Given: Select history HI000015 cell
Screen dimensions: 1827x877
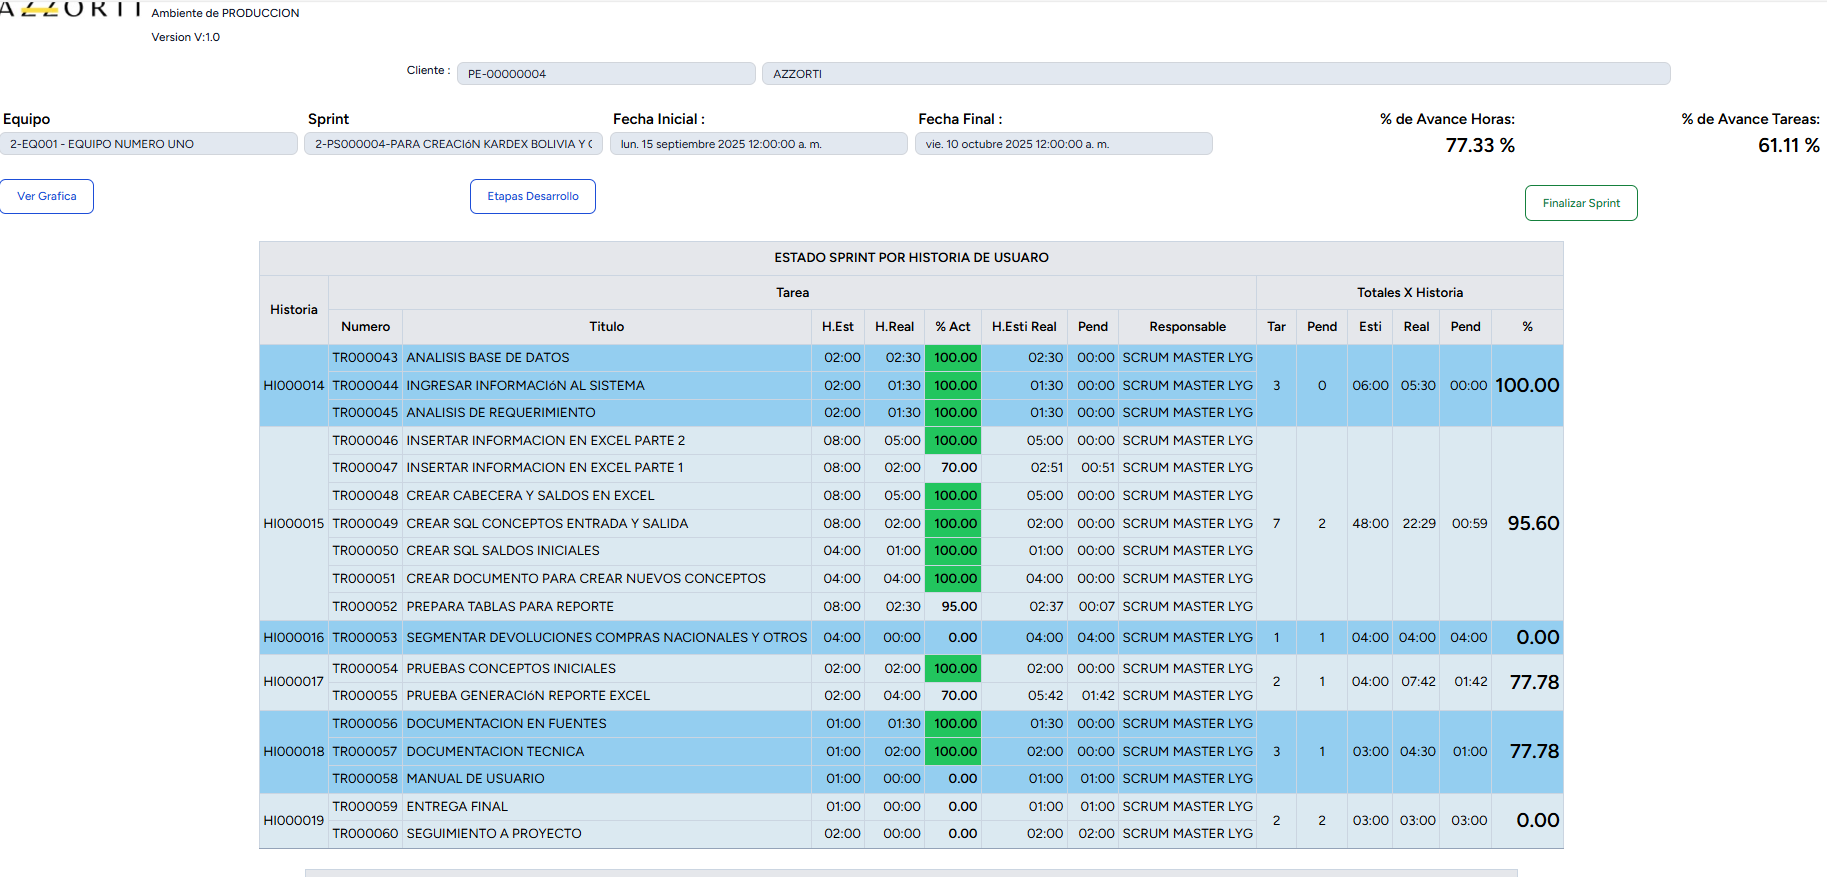Looking at the screenshot, I should point(294,524).
